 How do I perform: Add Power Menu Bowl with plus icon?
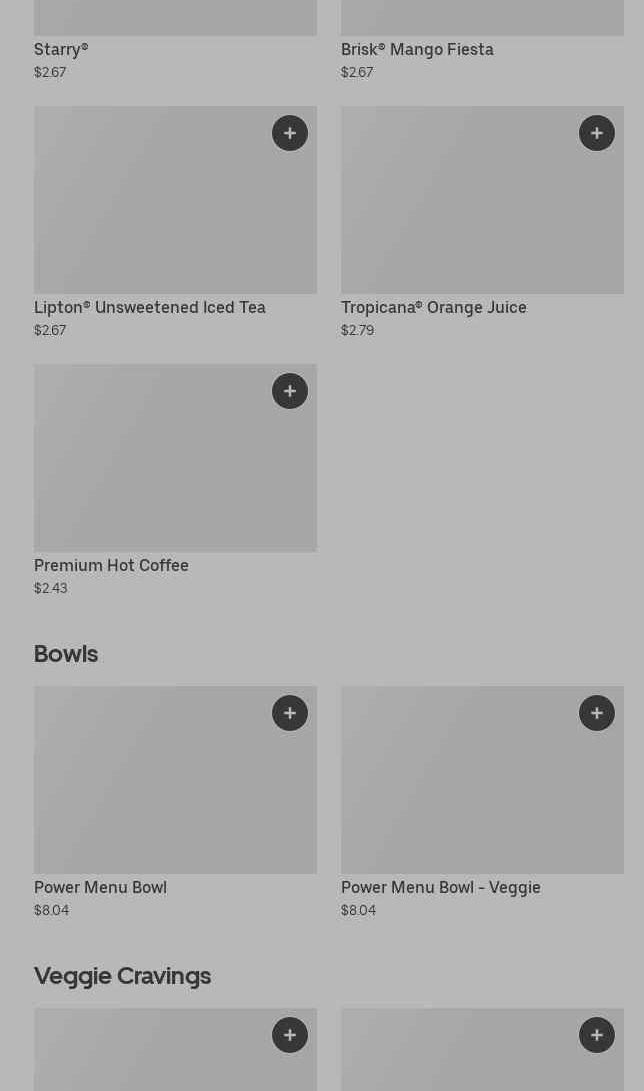[290, 713]
